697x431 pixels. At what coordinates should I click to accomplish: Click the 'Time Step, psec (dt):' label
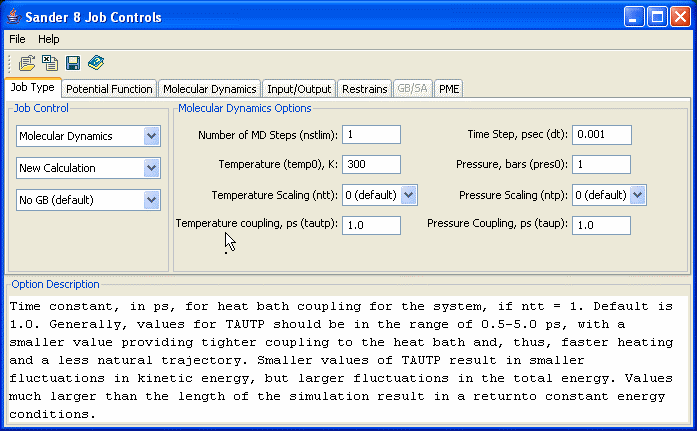(x=517, y=134)
